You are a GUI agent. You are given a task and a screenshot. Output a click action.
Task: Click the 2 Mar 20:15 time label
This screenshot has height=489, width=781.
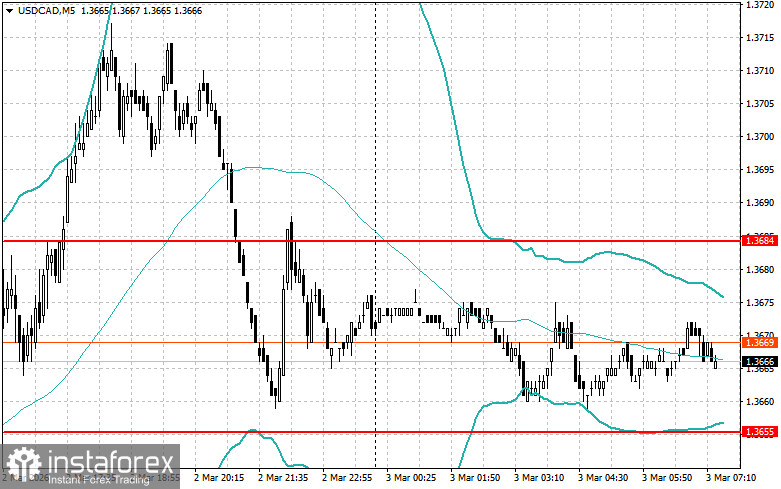tap(219, 478)
